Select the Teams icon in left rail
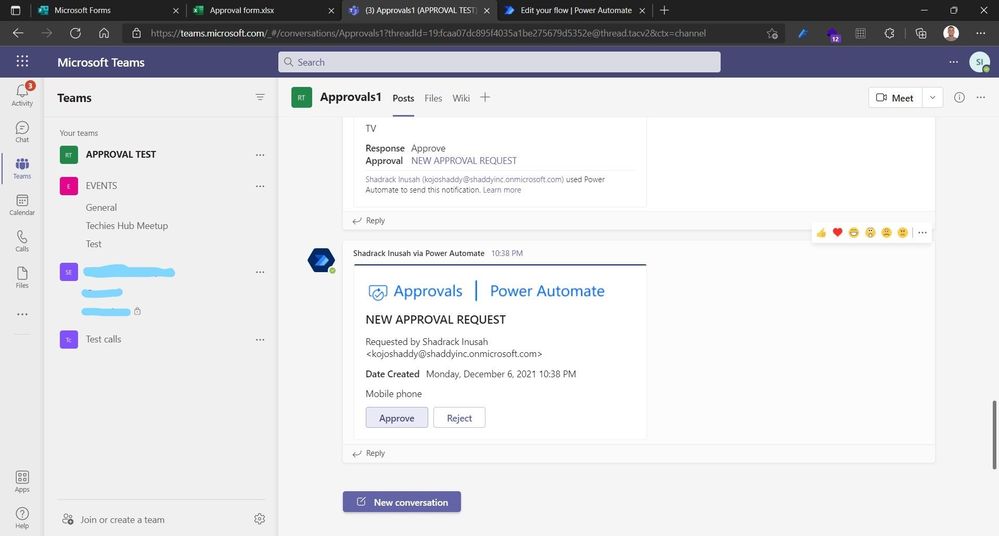The width and height of the screenshot is (999, 536). click(22, 168)
